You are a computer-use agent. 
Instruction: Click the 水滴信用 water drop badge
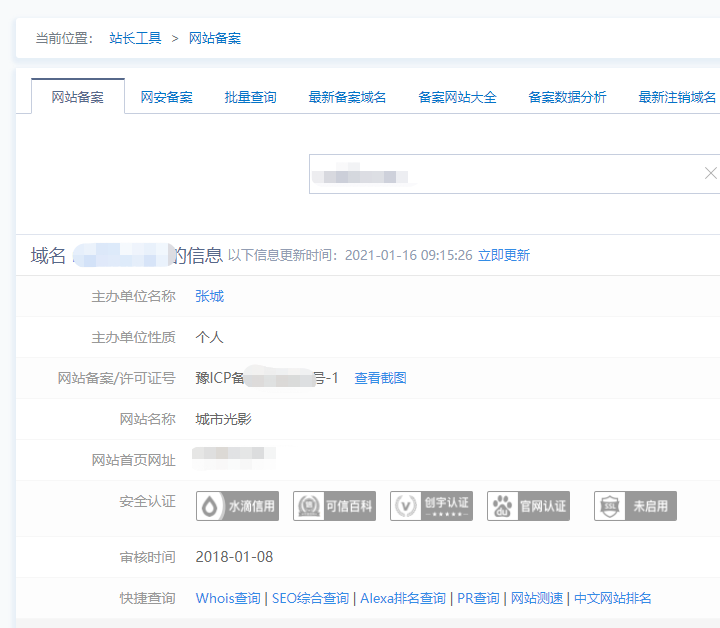click(x=237, y=506)
